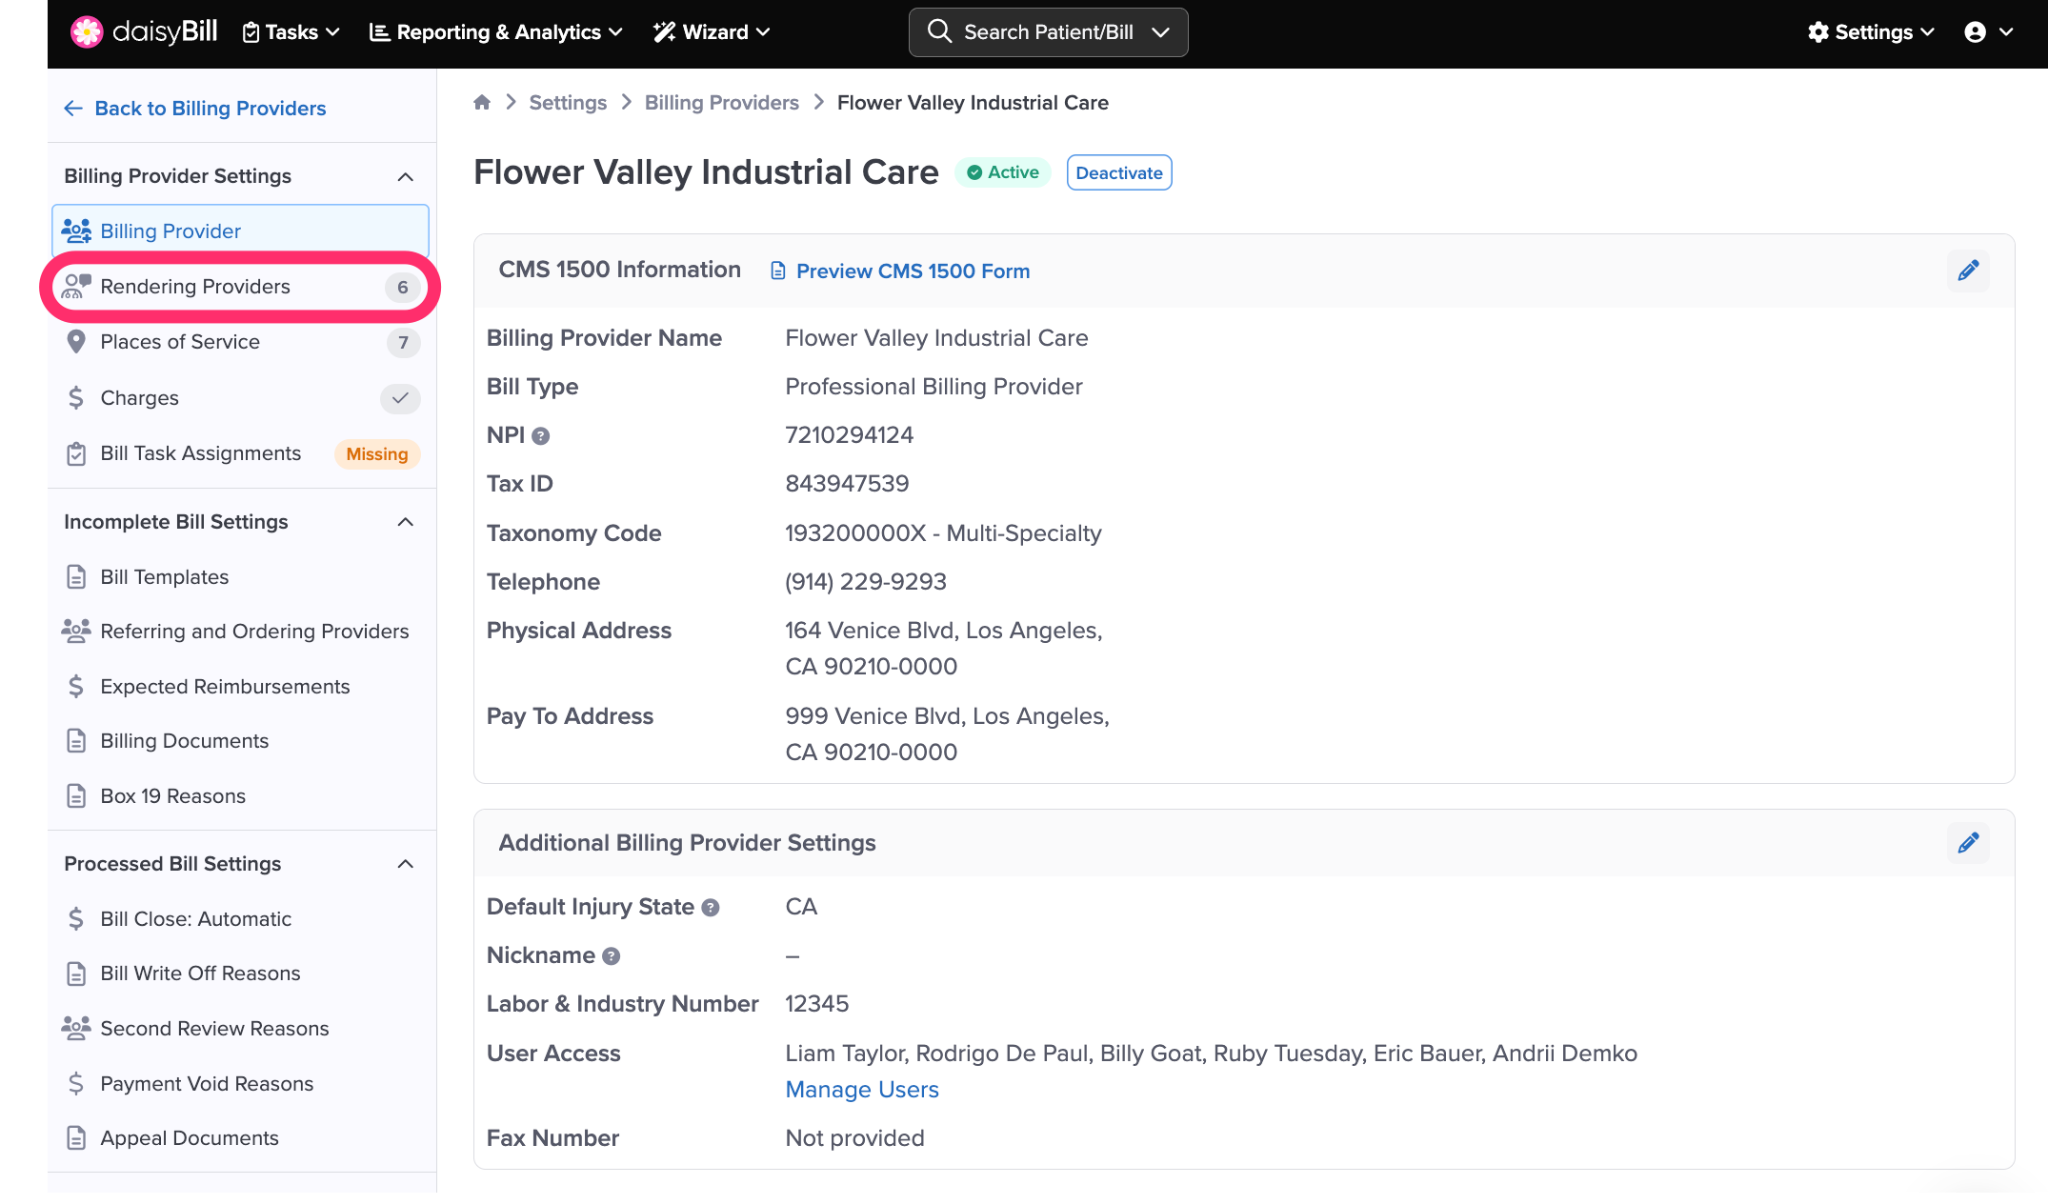
Task: Open the Tasks menu
Action: click(x=291, y=32)
